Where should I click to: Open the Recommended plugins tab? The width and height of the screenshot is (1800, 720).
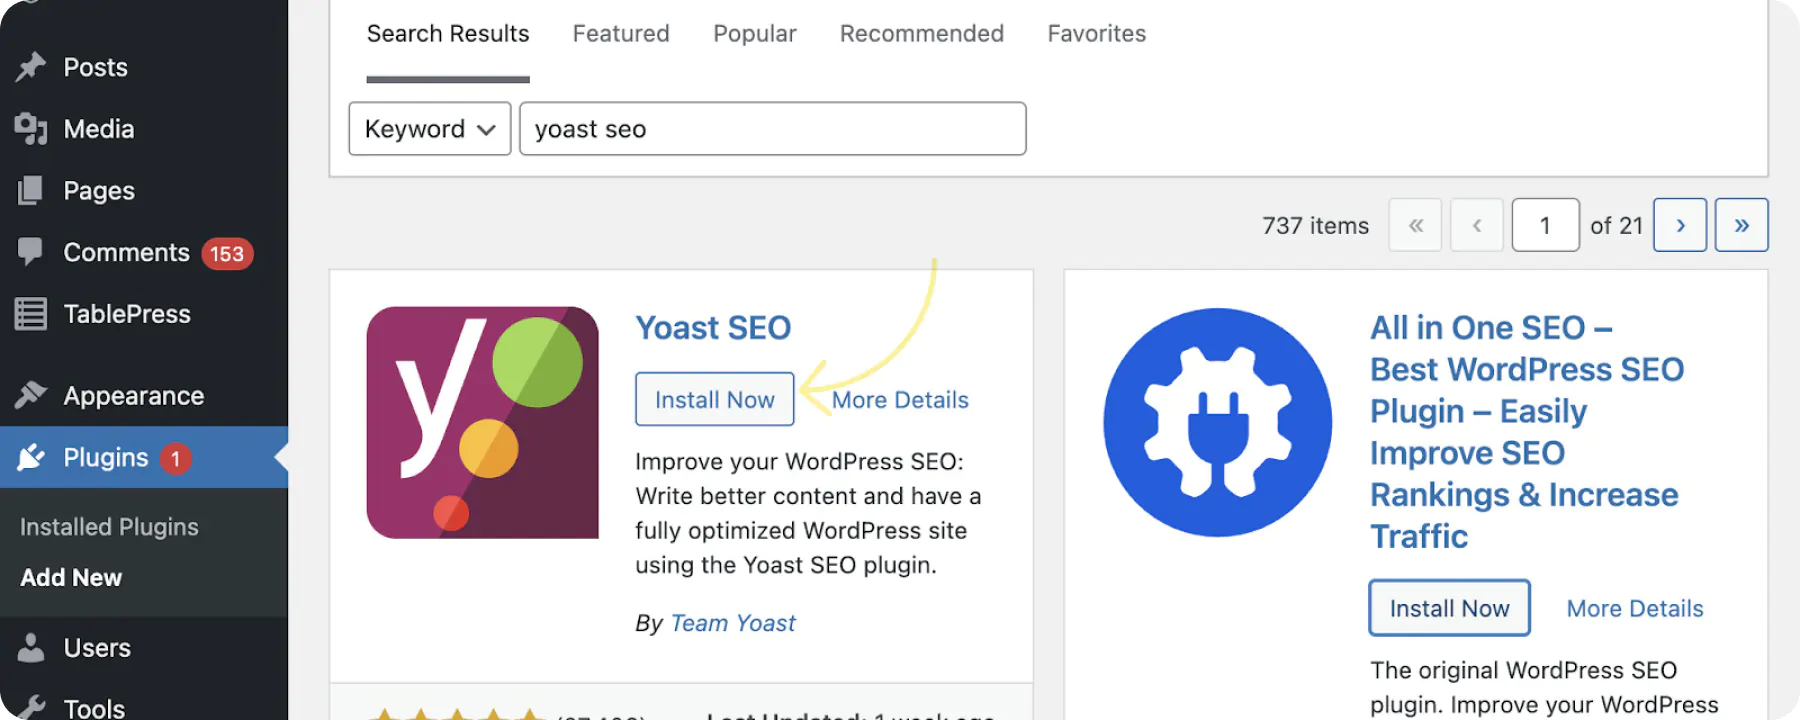(922, 34)
